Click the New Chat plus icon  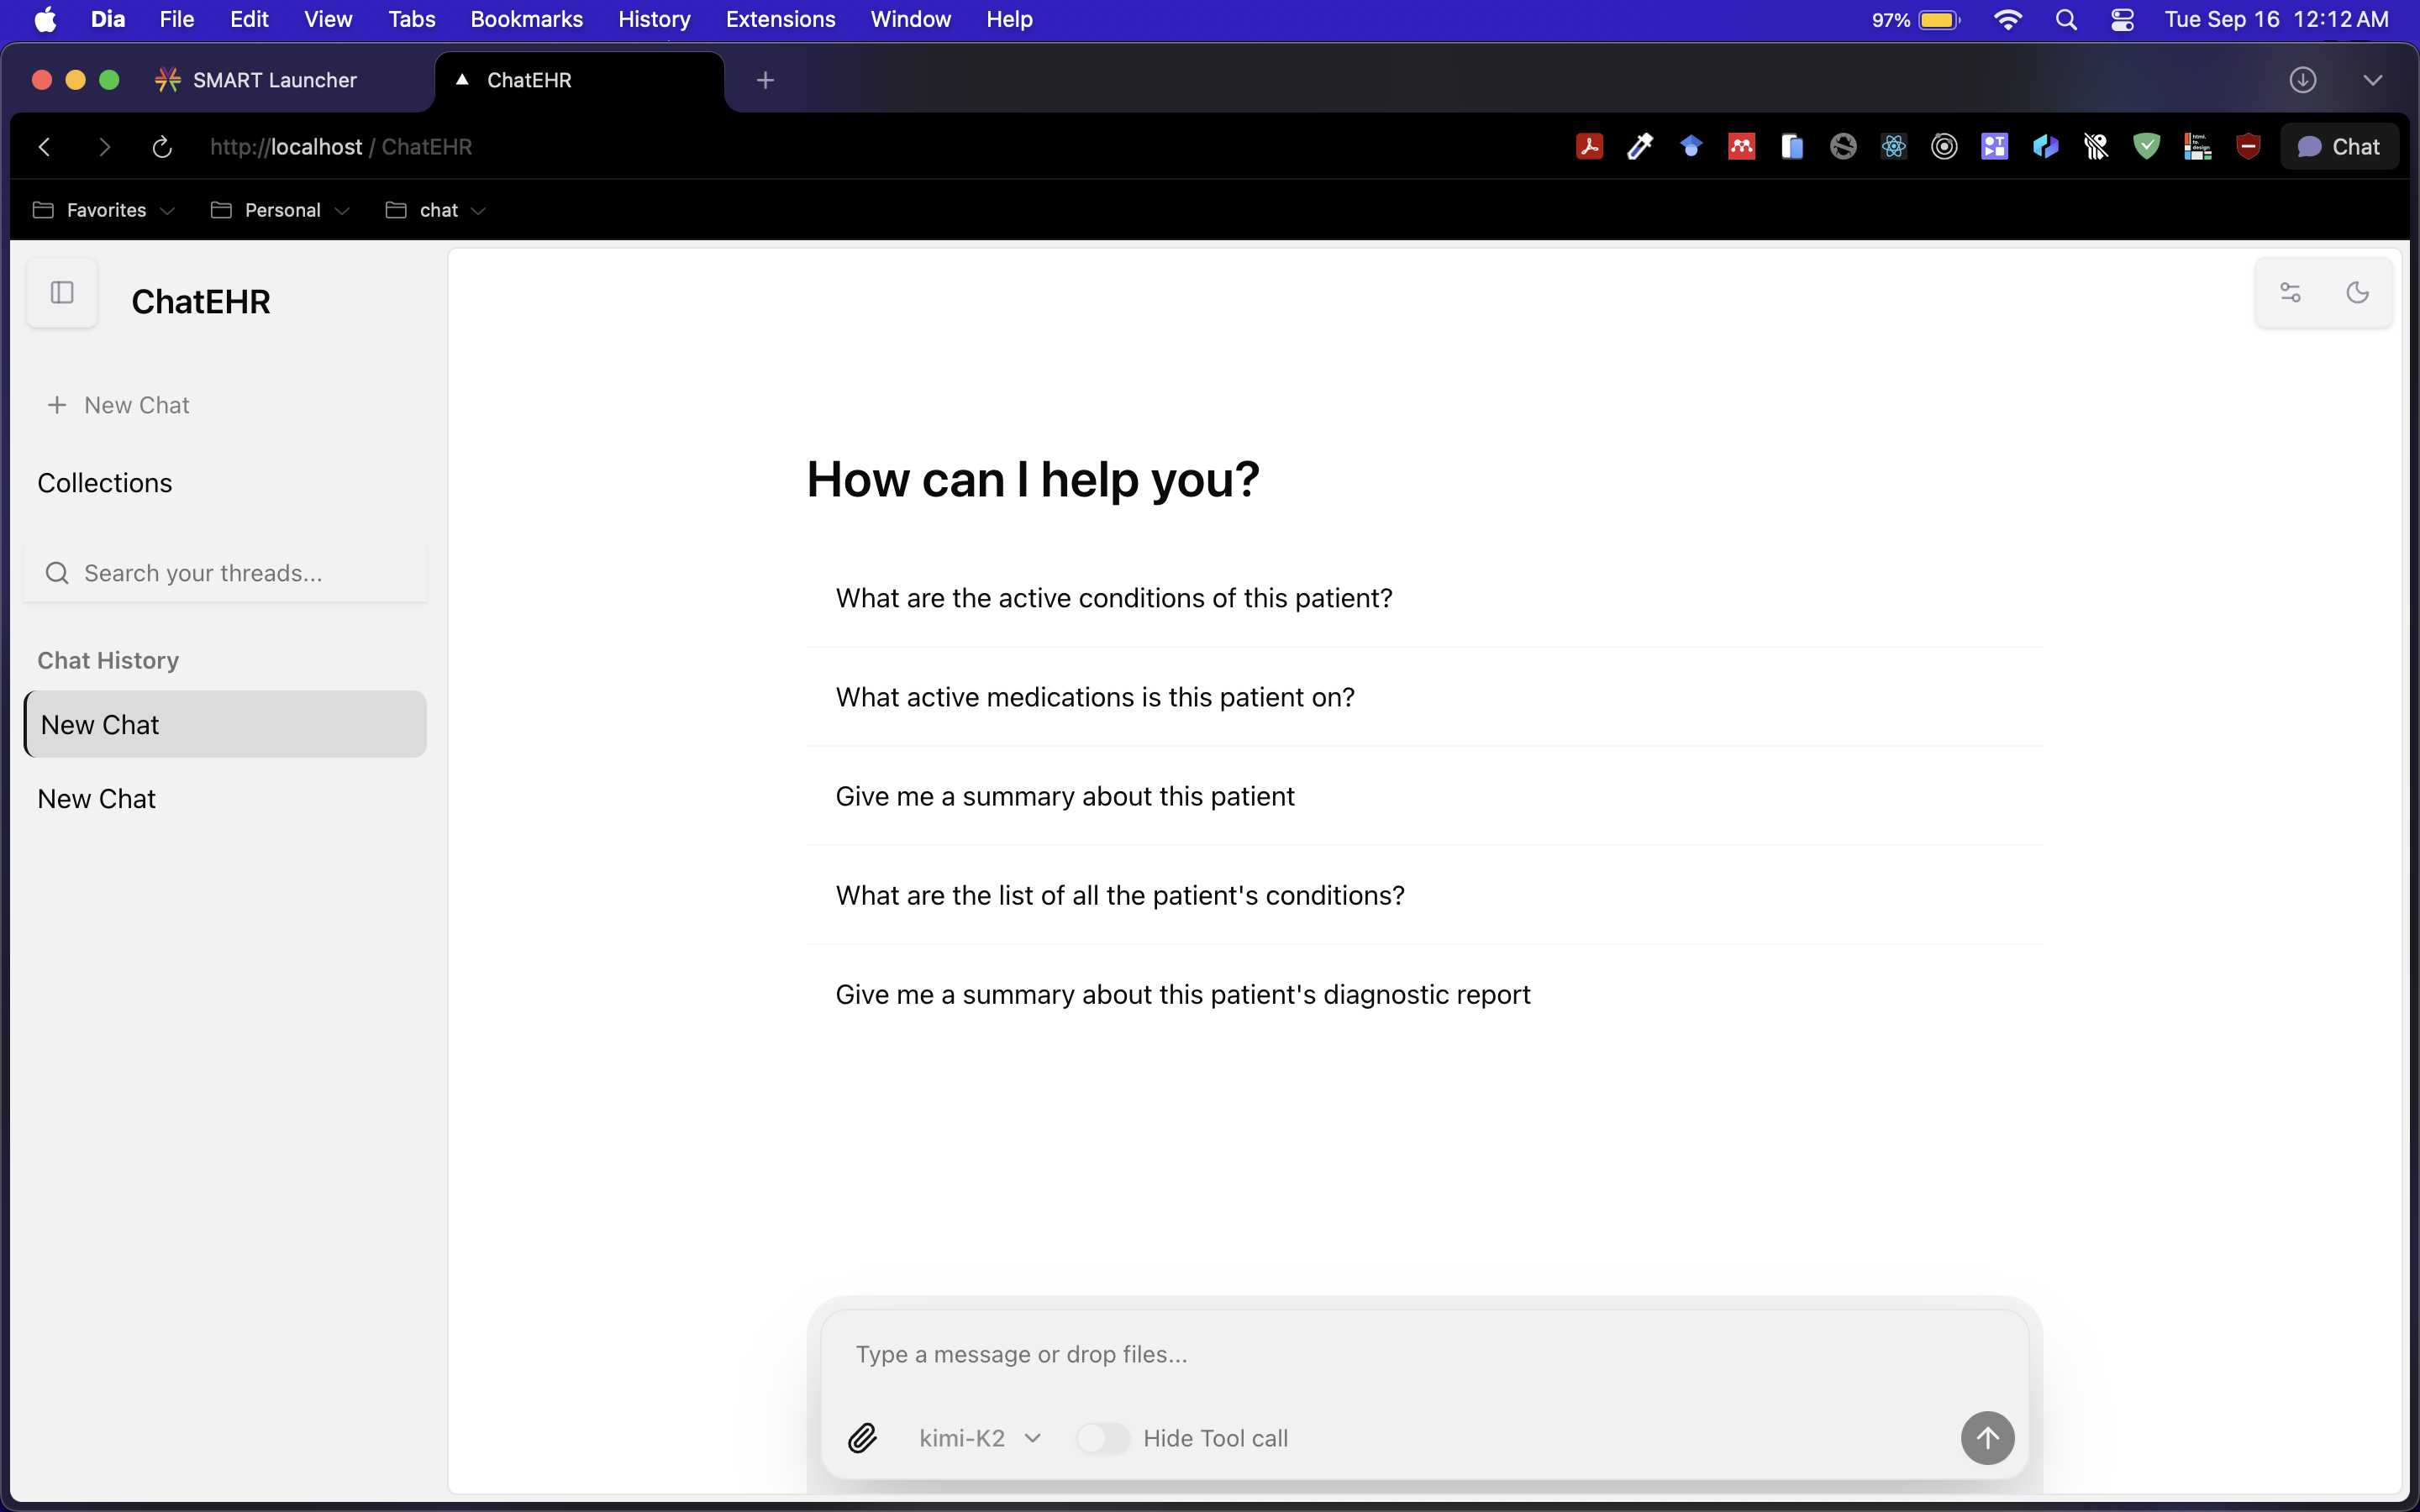click(57, 405)
